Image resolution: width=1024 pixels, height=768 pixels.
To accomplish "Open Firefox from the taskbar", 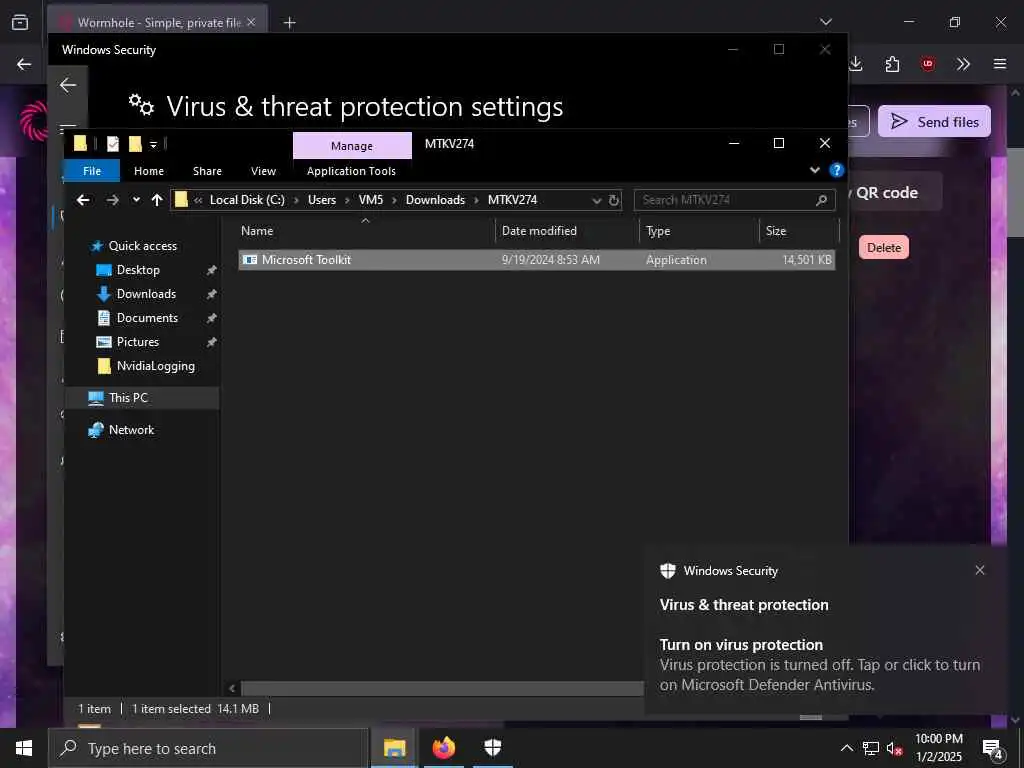I will point(443,748).
